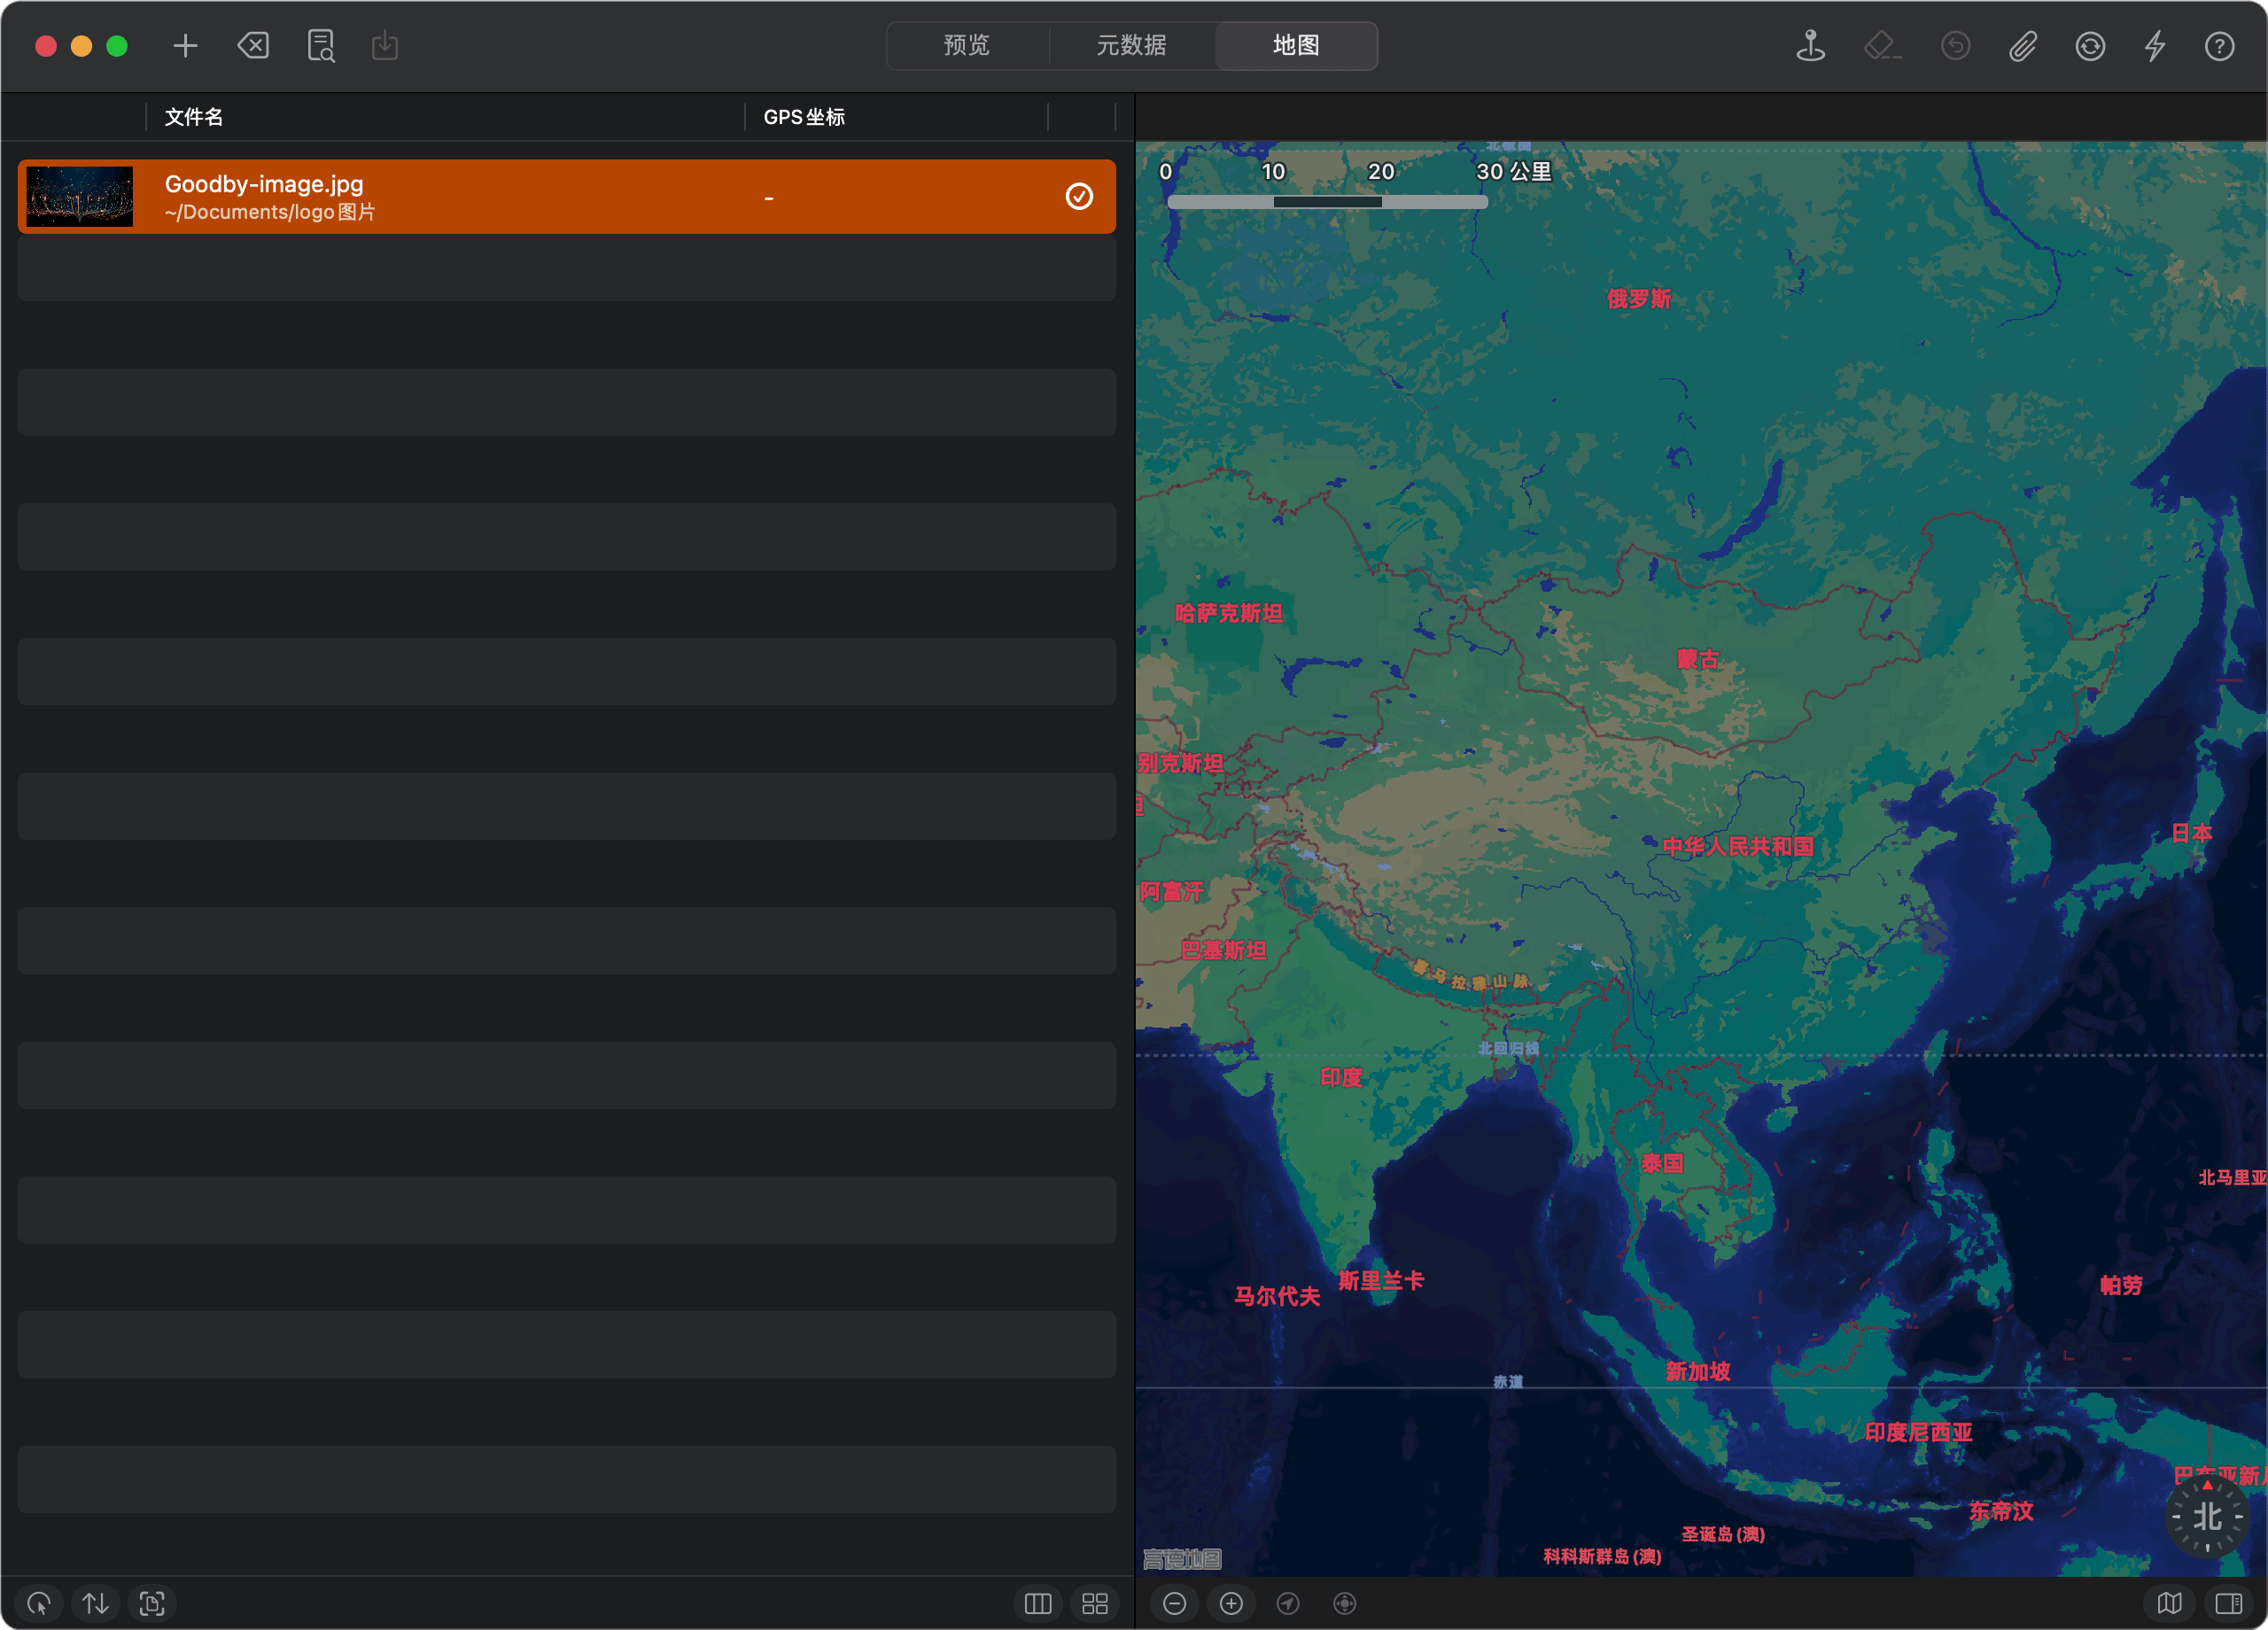Switch to the 预览 tab
The image size is (2268, 1630).
[x=966, y=46]
